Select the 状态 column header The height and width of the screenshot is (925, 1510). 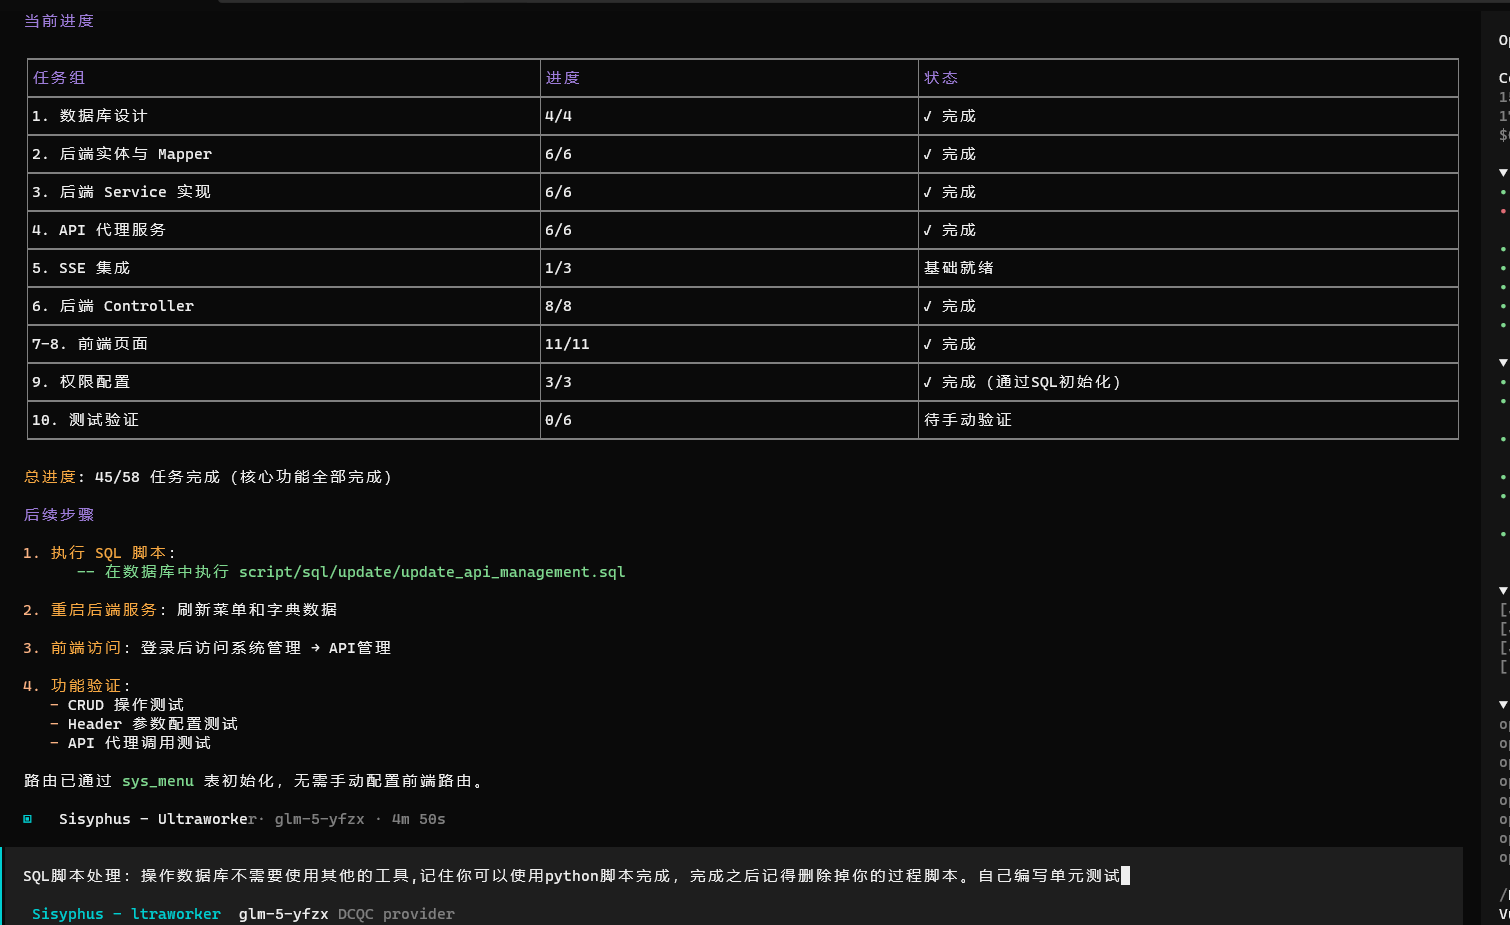click(941, 78)
